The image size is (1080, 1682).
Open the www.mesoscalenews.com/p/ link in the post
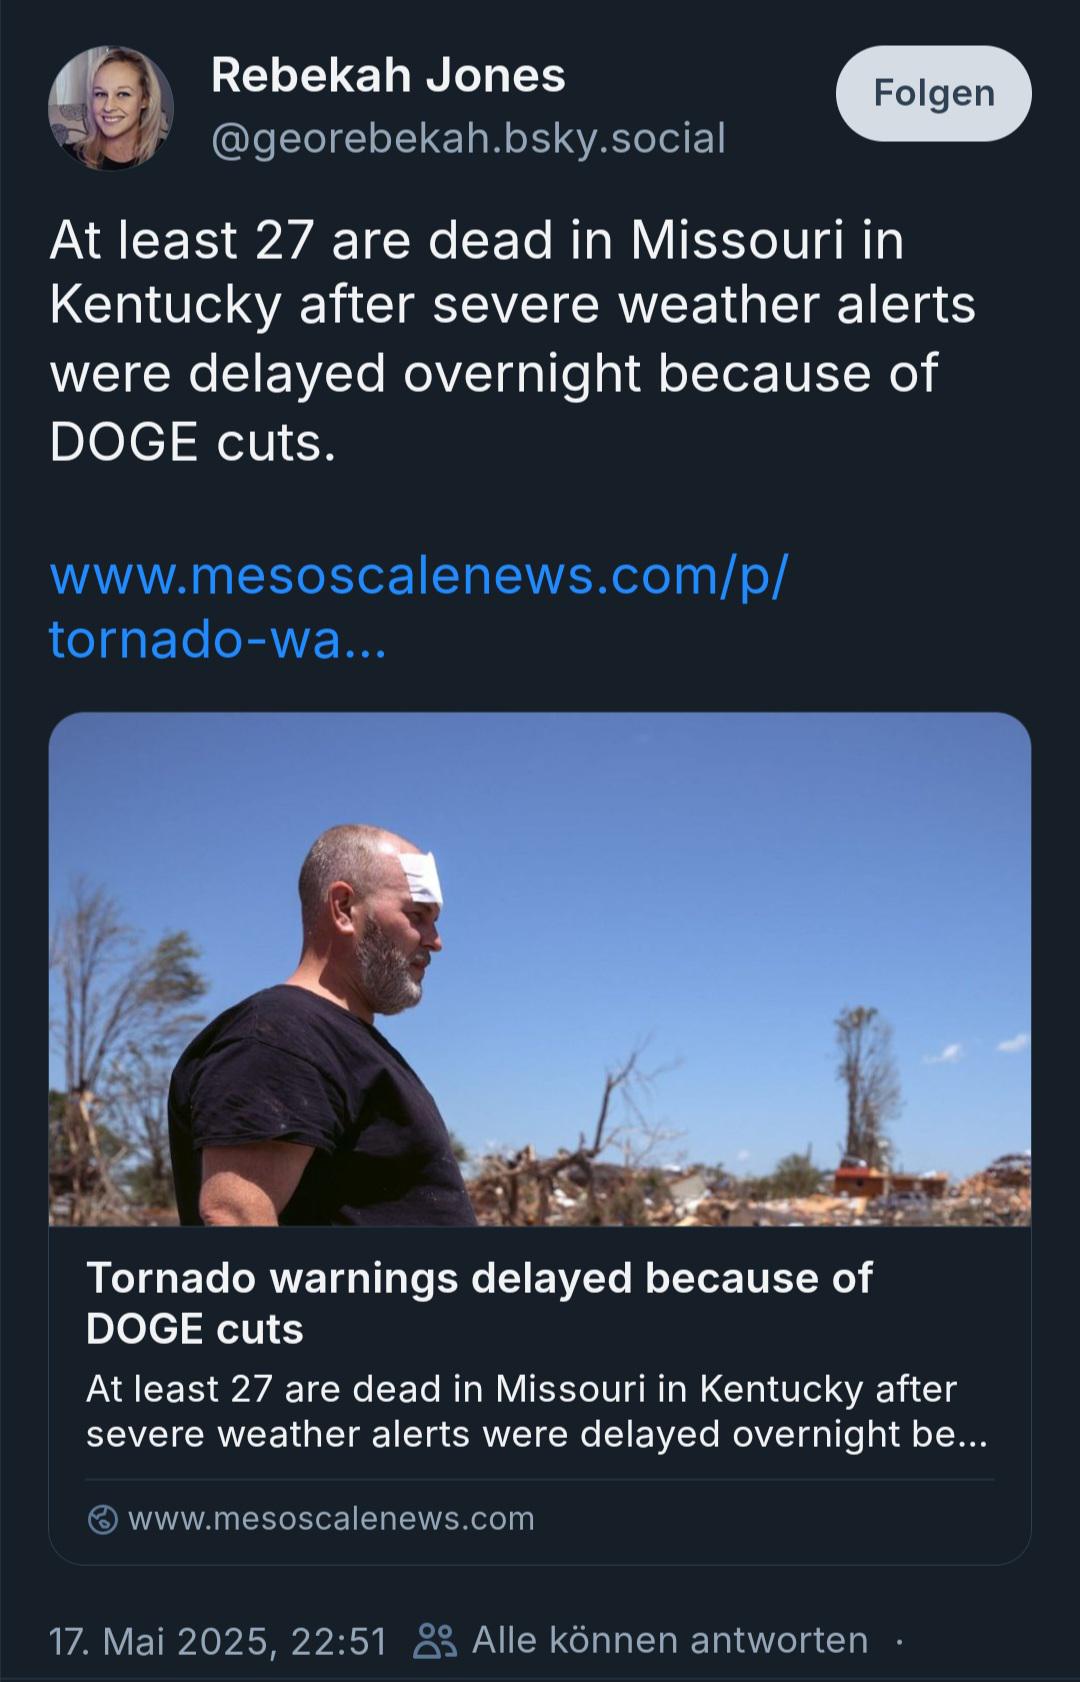[419, 576]
